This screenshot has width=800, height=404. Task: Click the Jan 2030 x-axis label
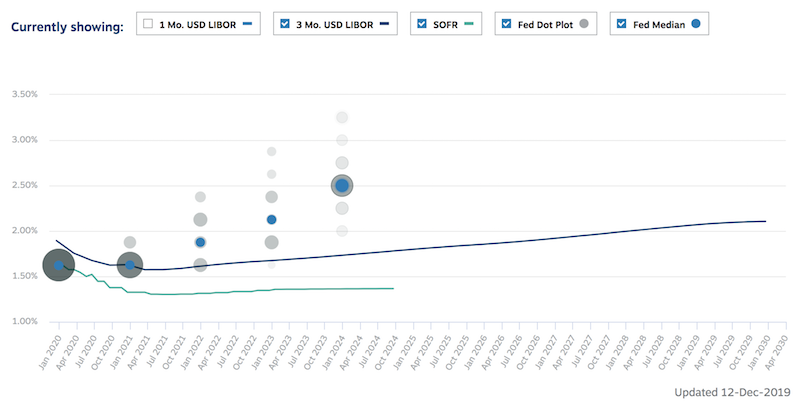[758, 352]
